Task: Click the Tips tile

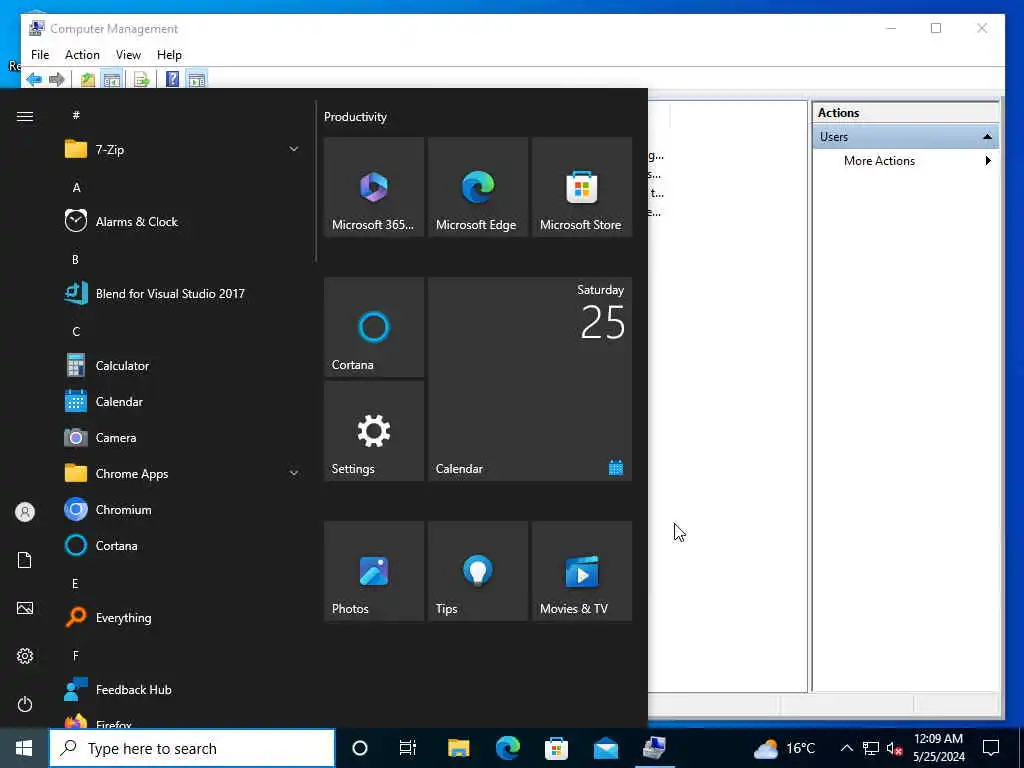Action: (477, 571)
